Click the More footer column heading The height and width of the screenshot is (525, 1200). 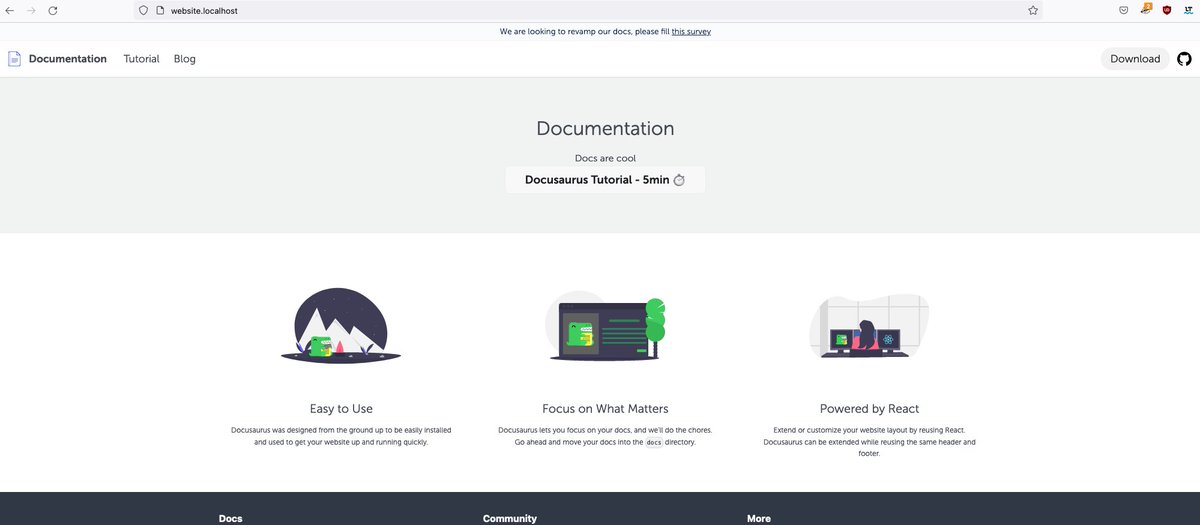(759, 519)
